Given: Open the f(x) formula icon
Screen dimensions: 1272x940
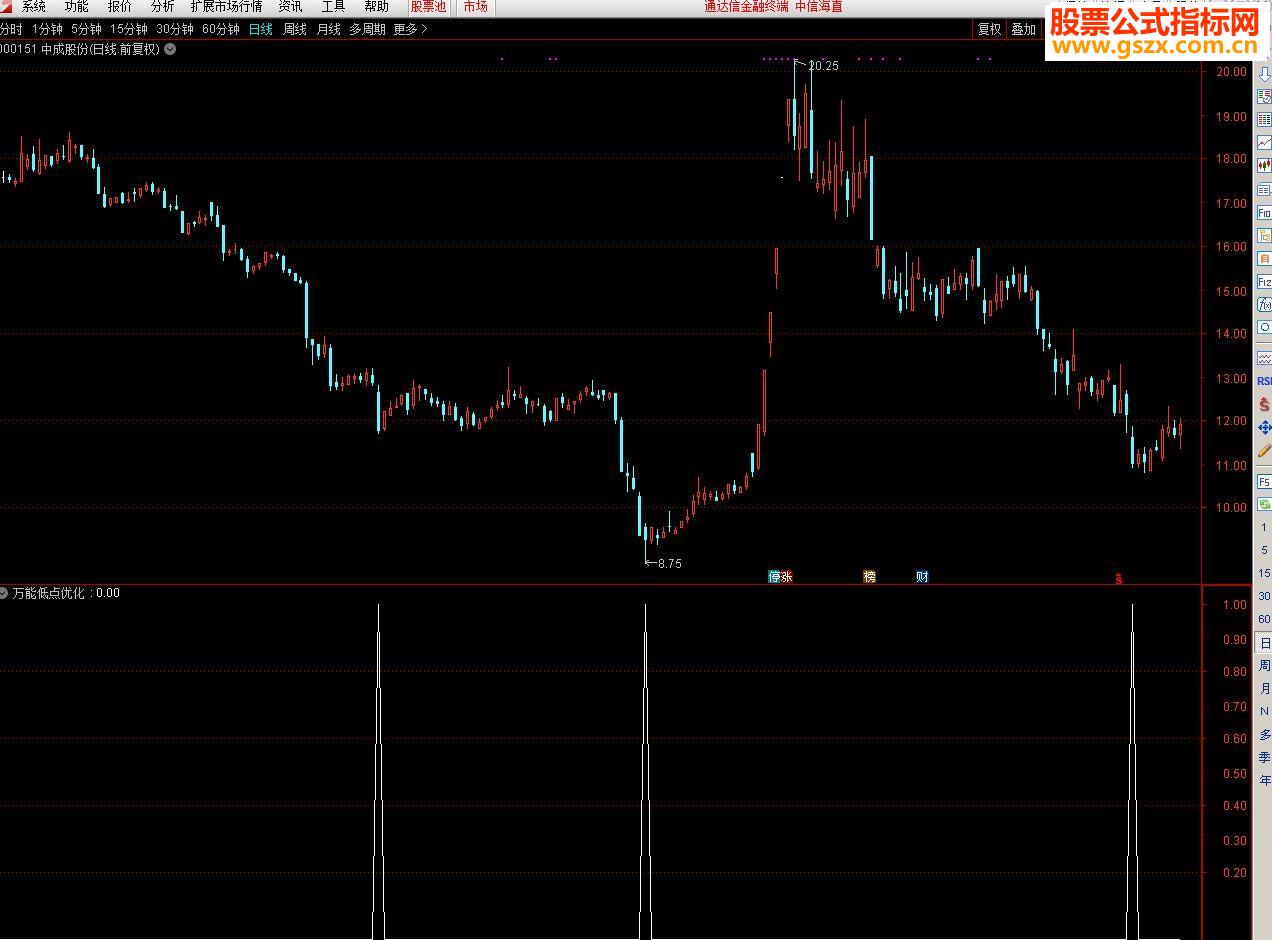Looking at the screenshot, I should click(x=1264, y=304).
